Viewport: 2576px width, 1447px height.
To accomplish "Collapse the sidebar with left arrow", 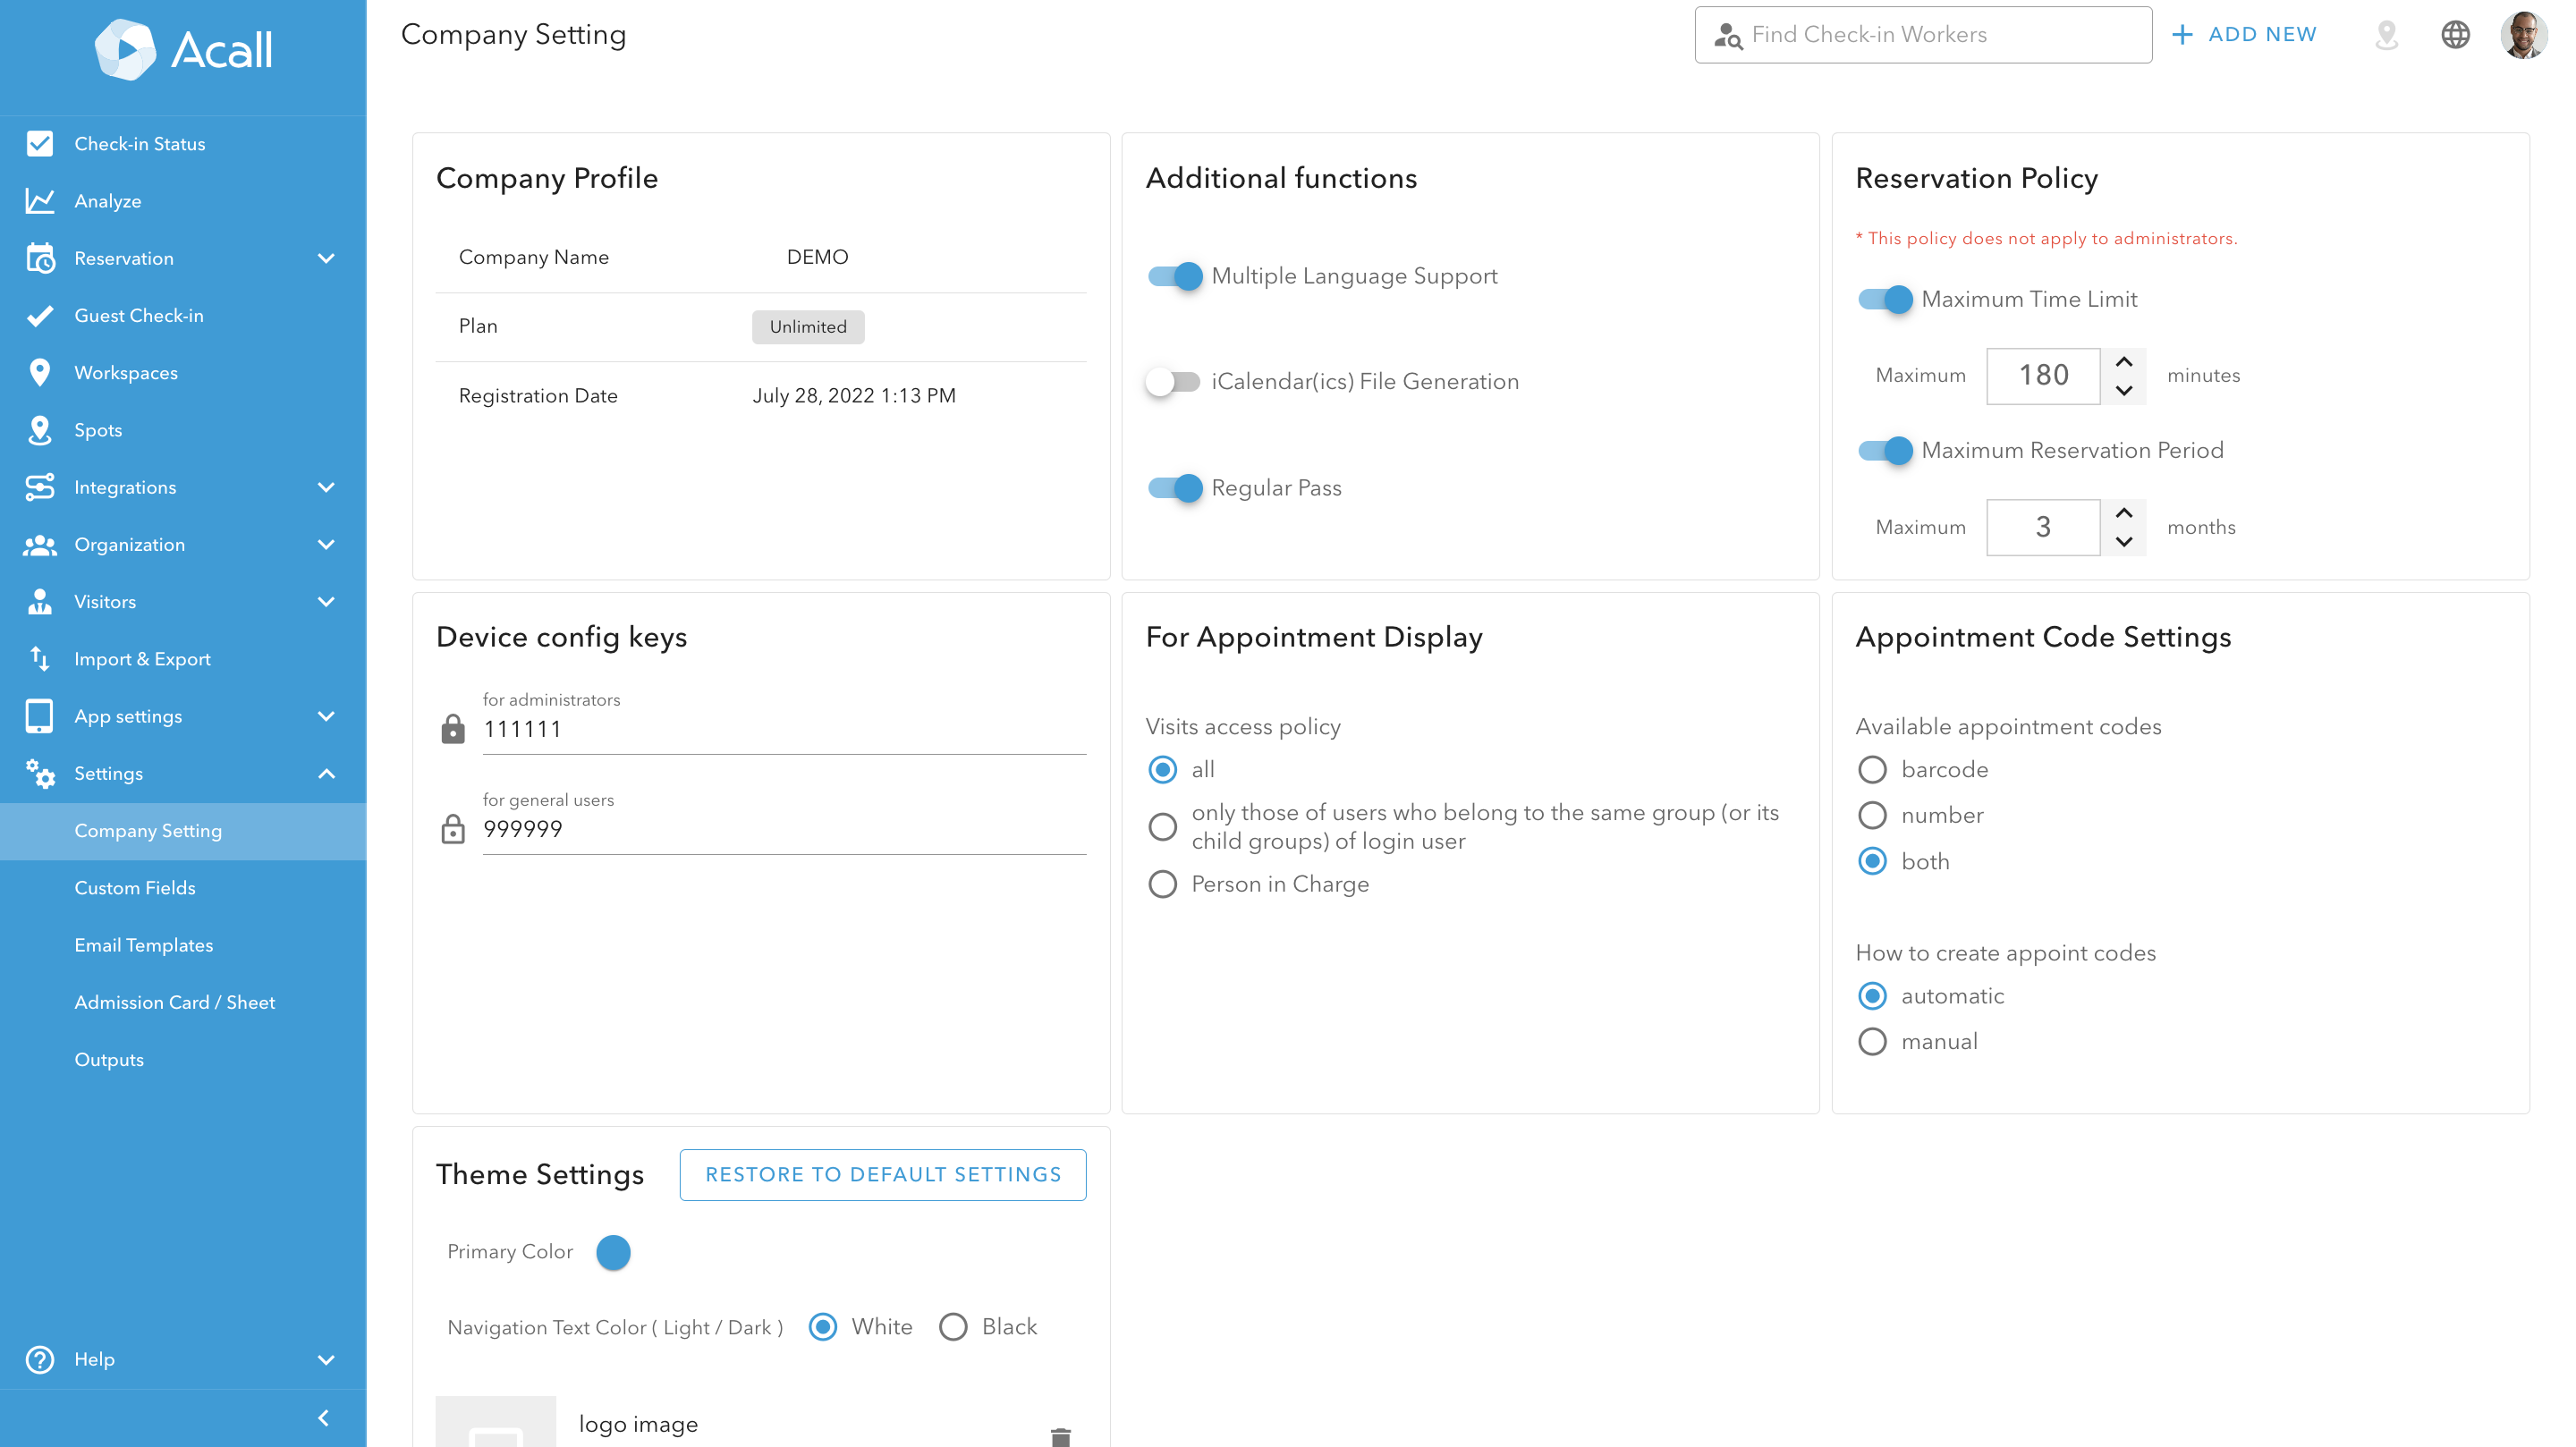I will pos(323,1418).
